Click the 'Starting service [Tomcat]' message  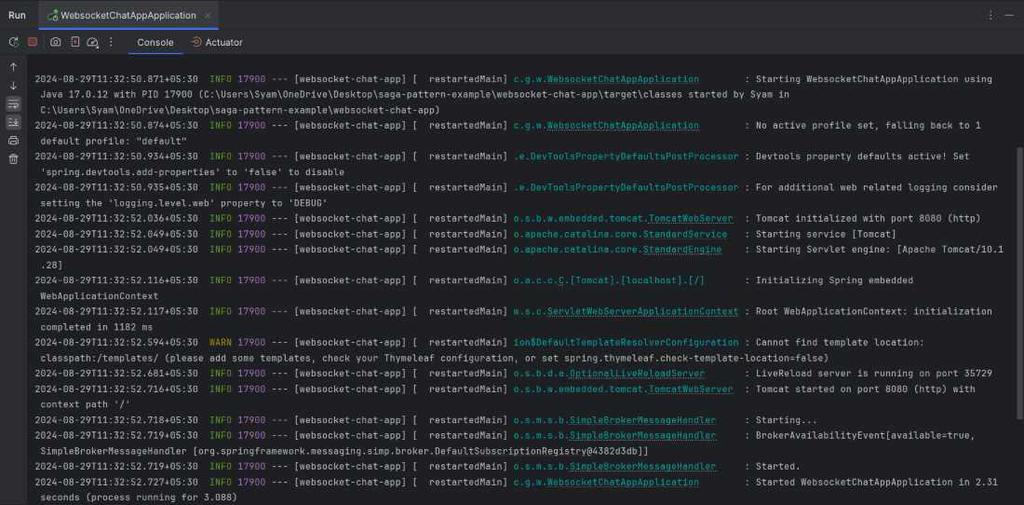coord(825,234)
